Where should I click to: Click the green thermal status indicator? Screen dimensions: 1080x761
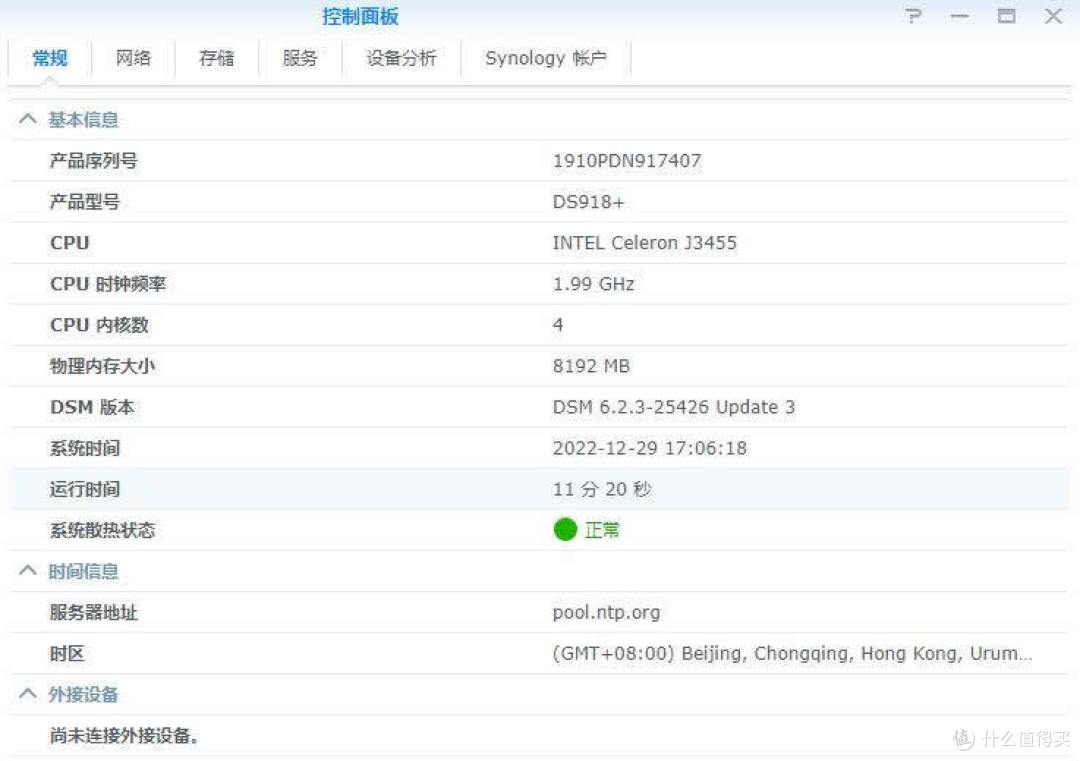(x=566, y=530)
